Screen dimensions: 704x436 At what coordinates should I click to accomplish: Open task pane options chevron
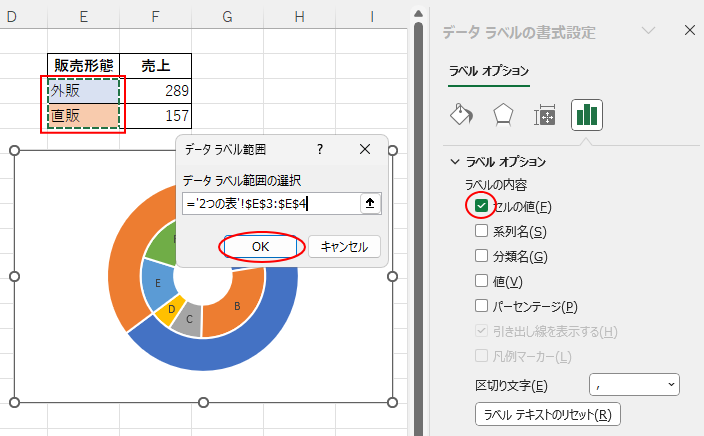[x=648, y=31]
